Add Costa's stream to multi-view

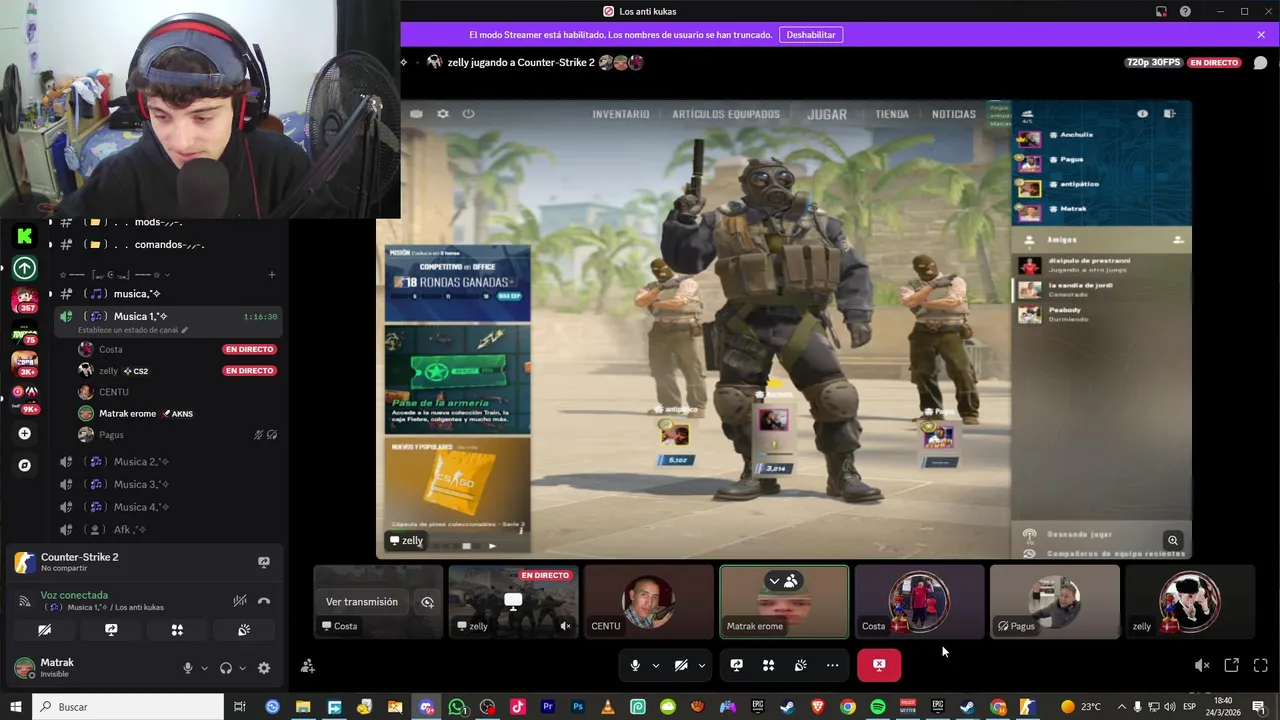click(x=427, y=602)
